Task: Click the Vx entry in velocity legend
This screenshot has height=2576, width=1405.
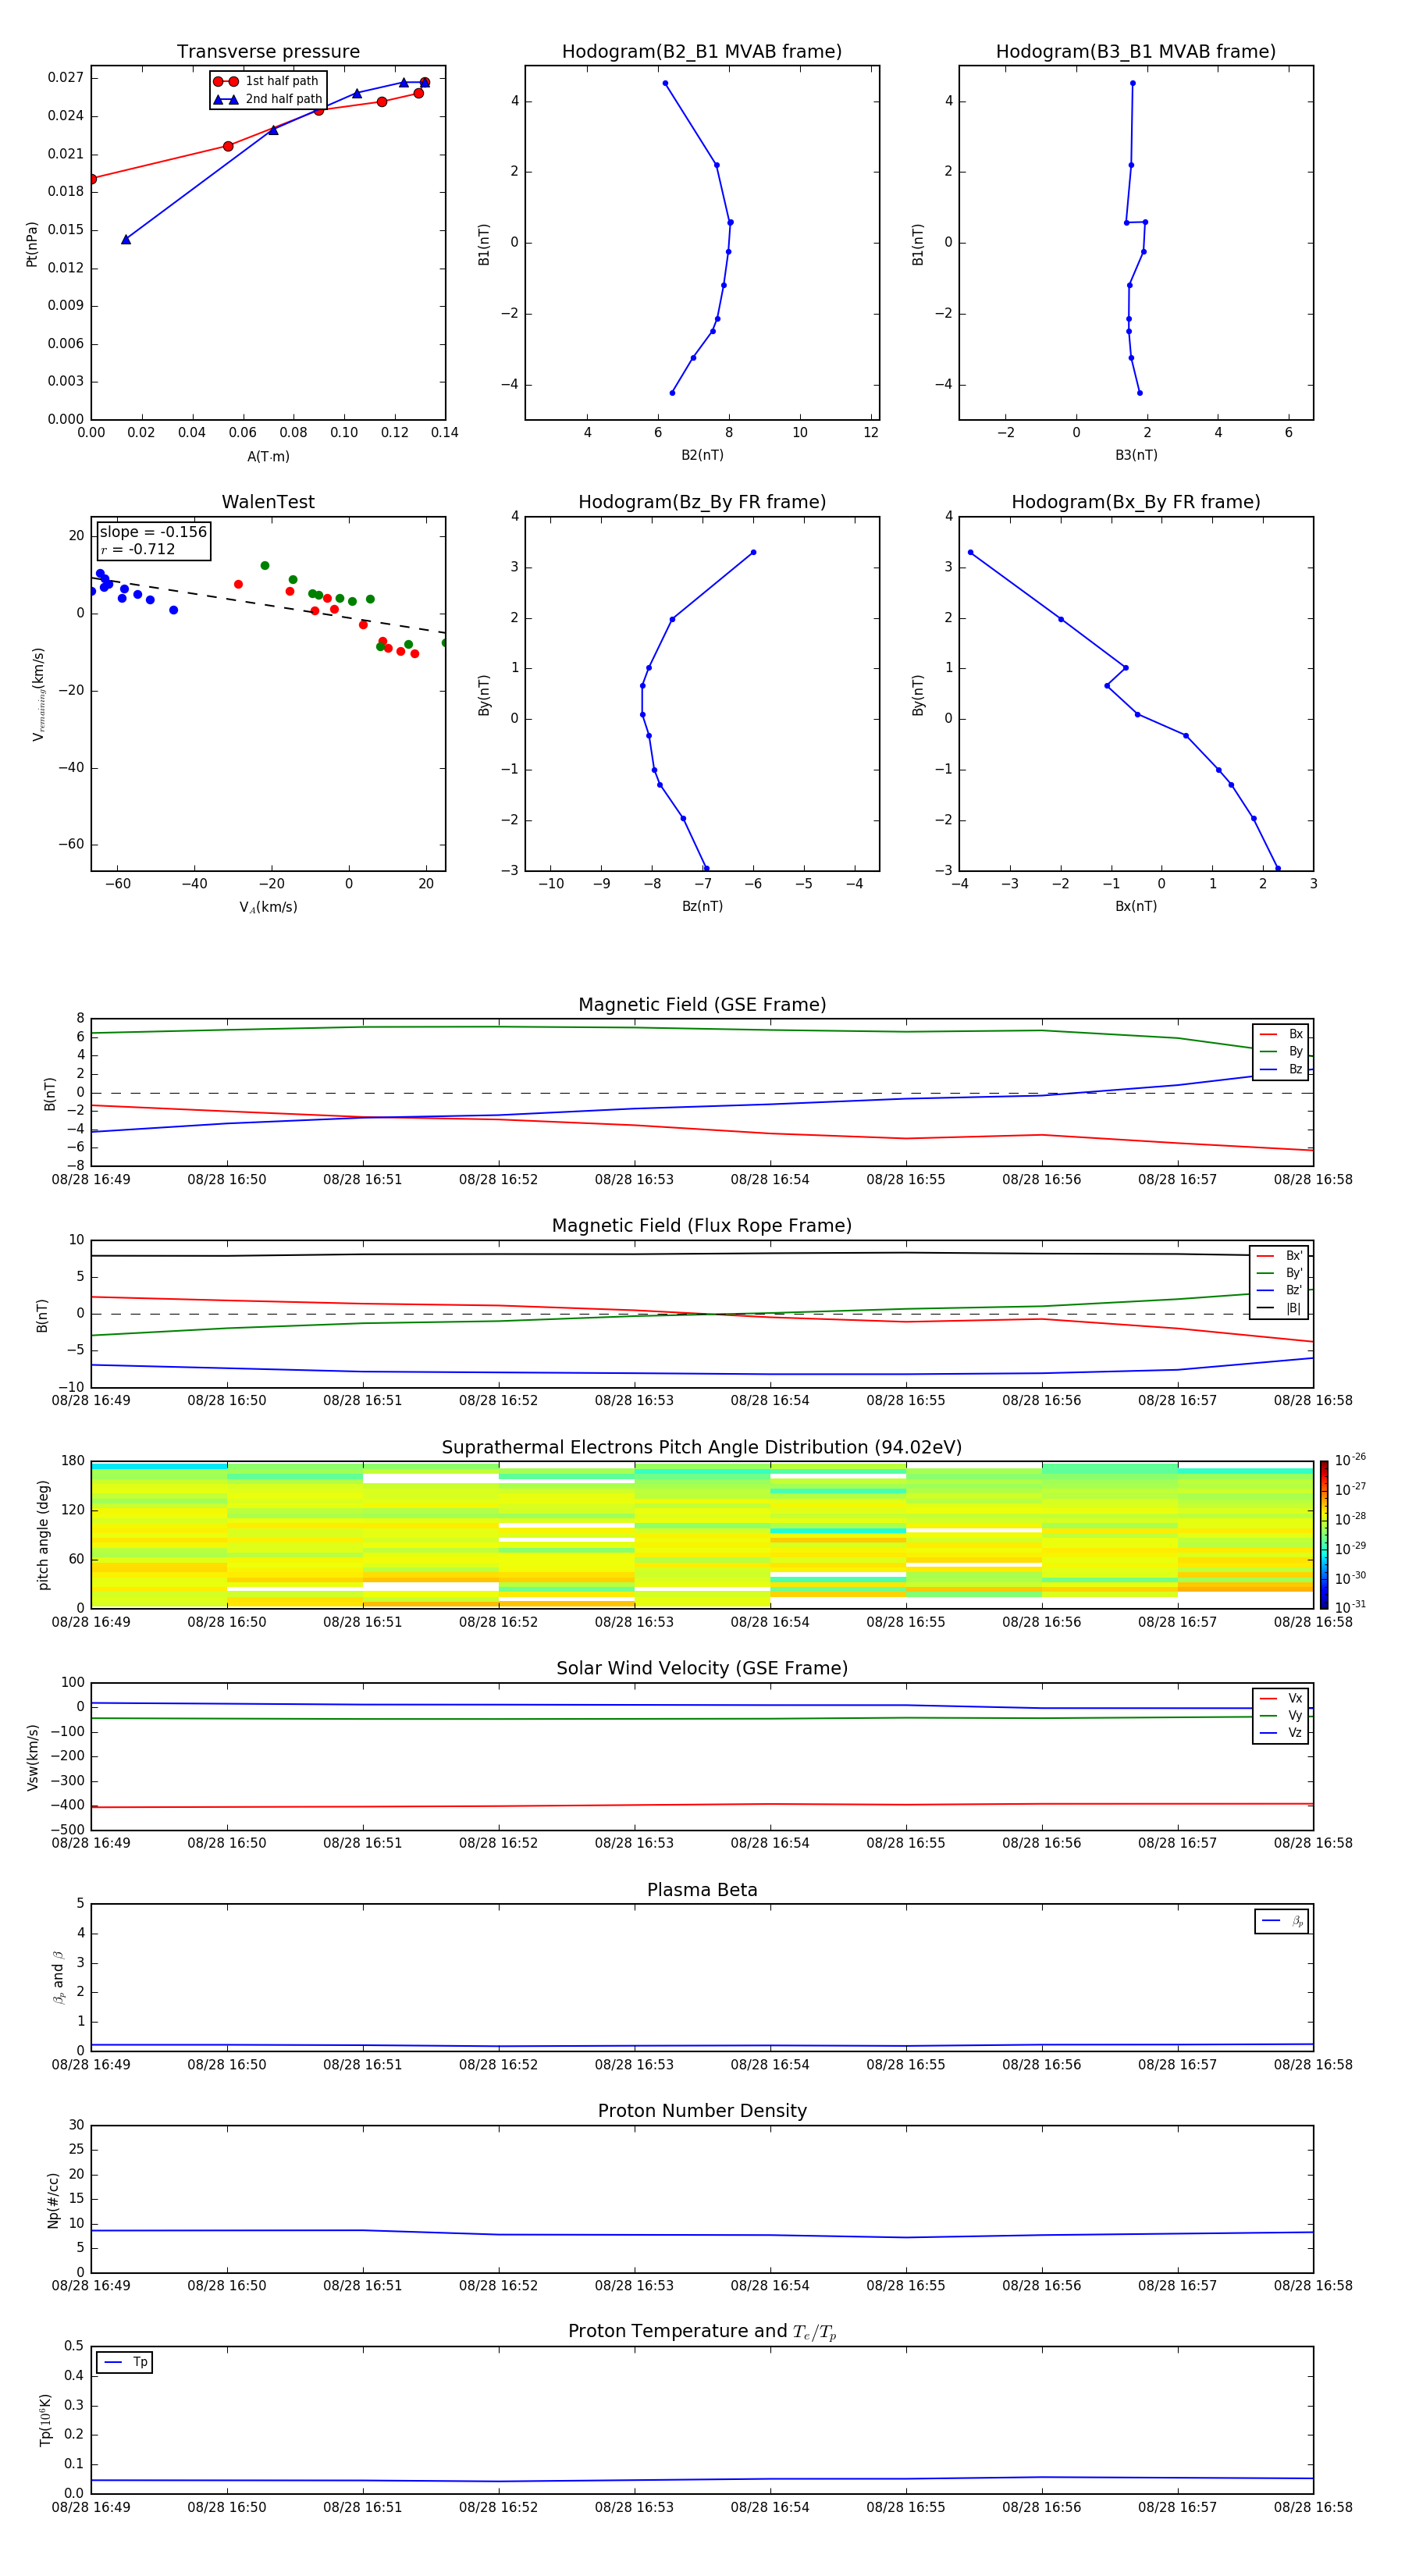Action: tap(1281, 1698)
